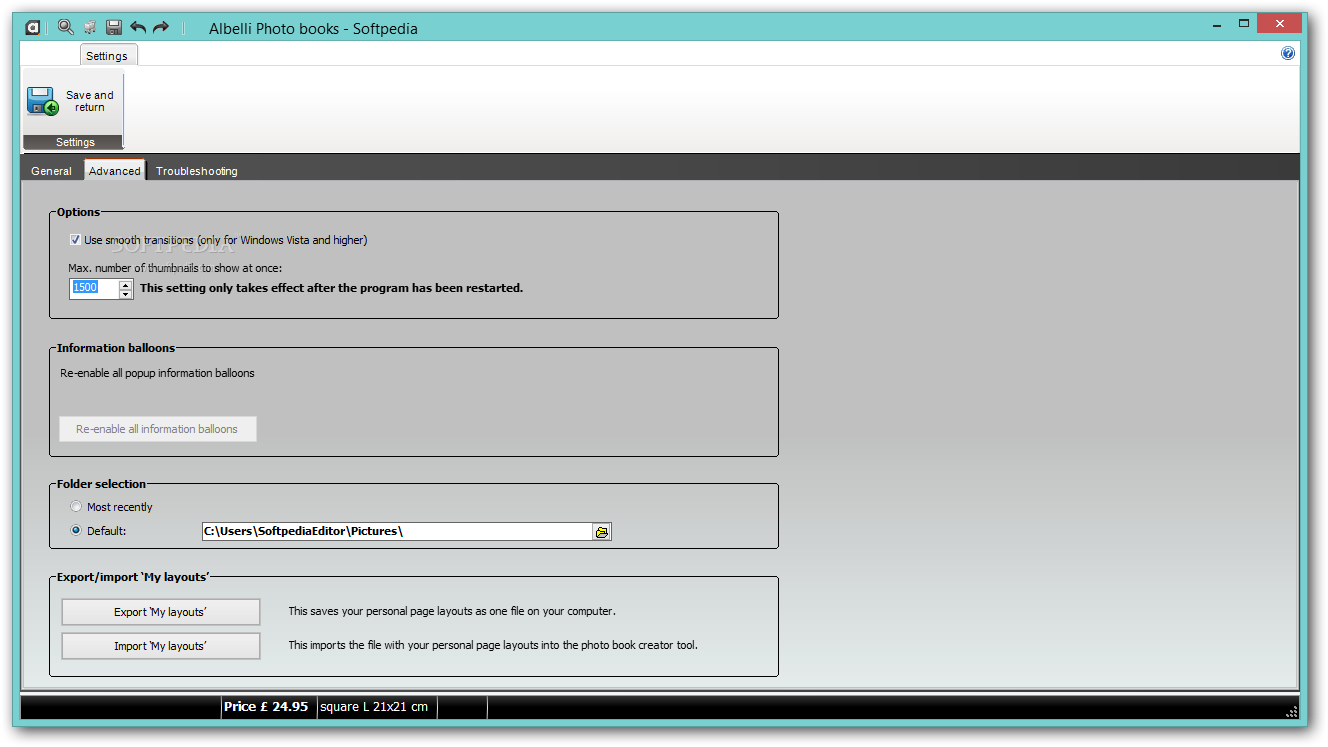Click the Price £ 24.95 status entry

coord(266,706)
